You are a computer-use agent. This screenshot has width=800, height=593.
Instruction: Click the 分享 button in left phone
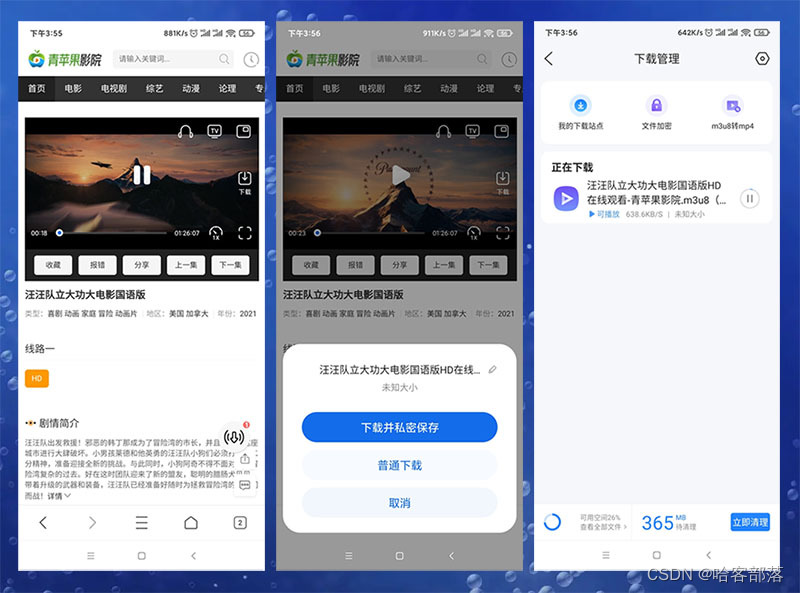[142, 265]
